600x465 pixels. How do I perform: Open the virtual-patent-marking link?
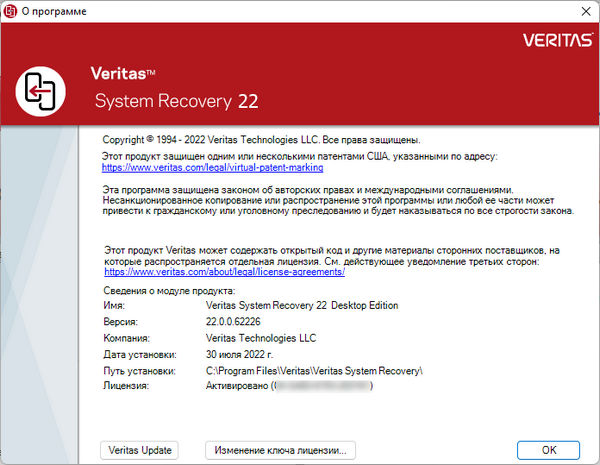click(x=198, y=168)
